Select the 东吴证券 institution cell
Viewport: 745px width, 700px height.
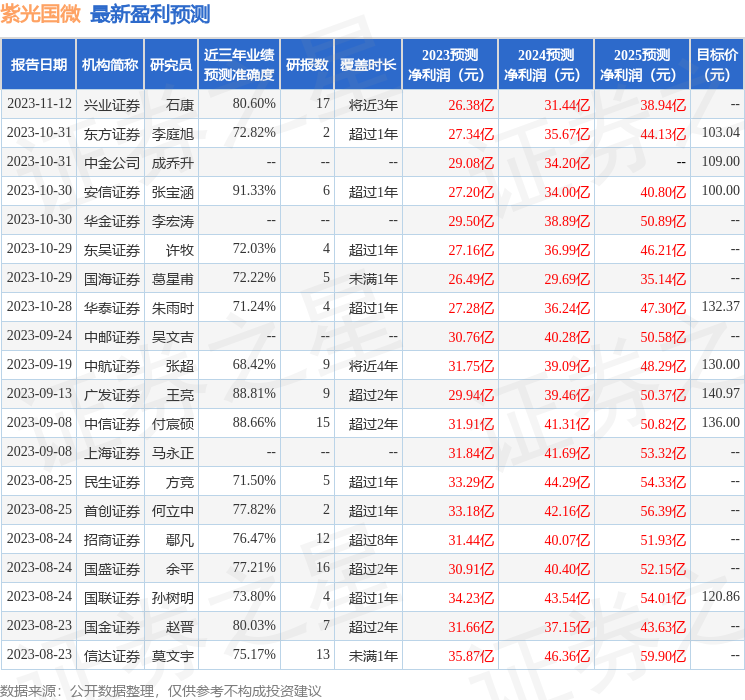[112, 250]
